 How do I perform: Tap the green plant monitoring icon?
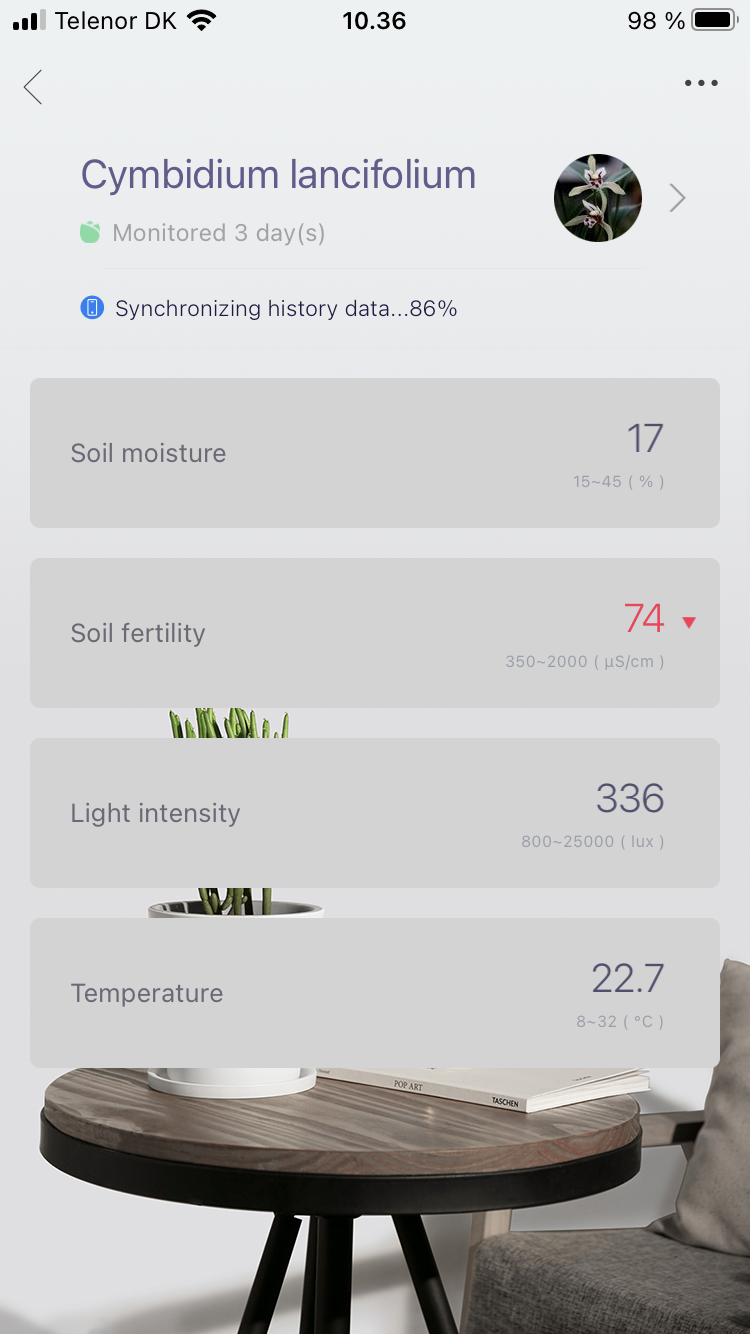coord(90,233)
